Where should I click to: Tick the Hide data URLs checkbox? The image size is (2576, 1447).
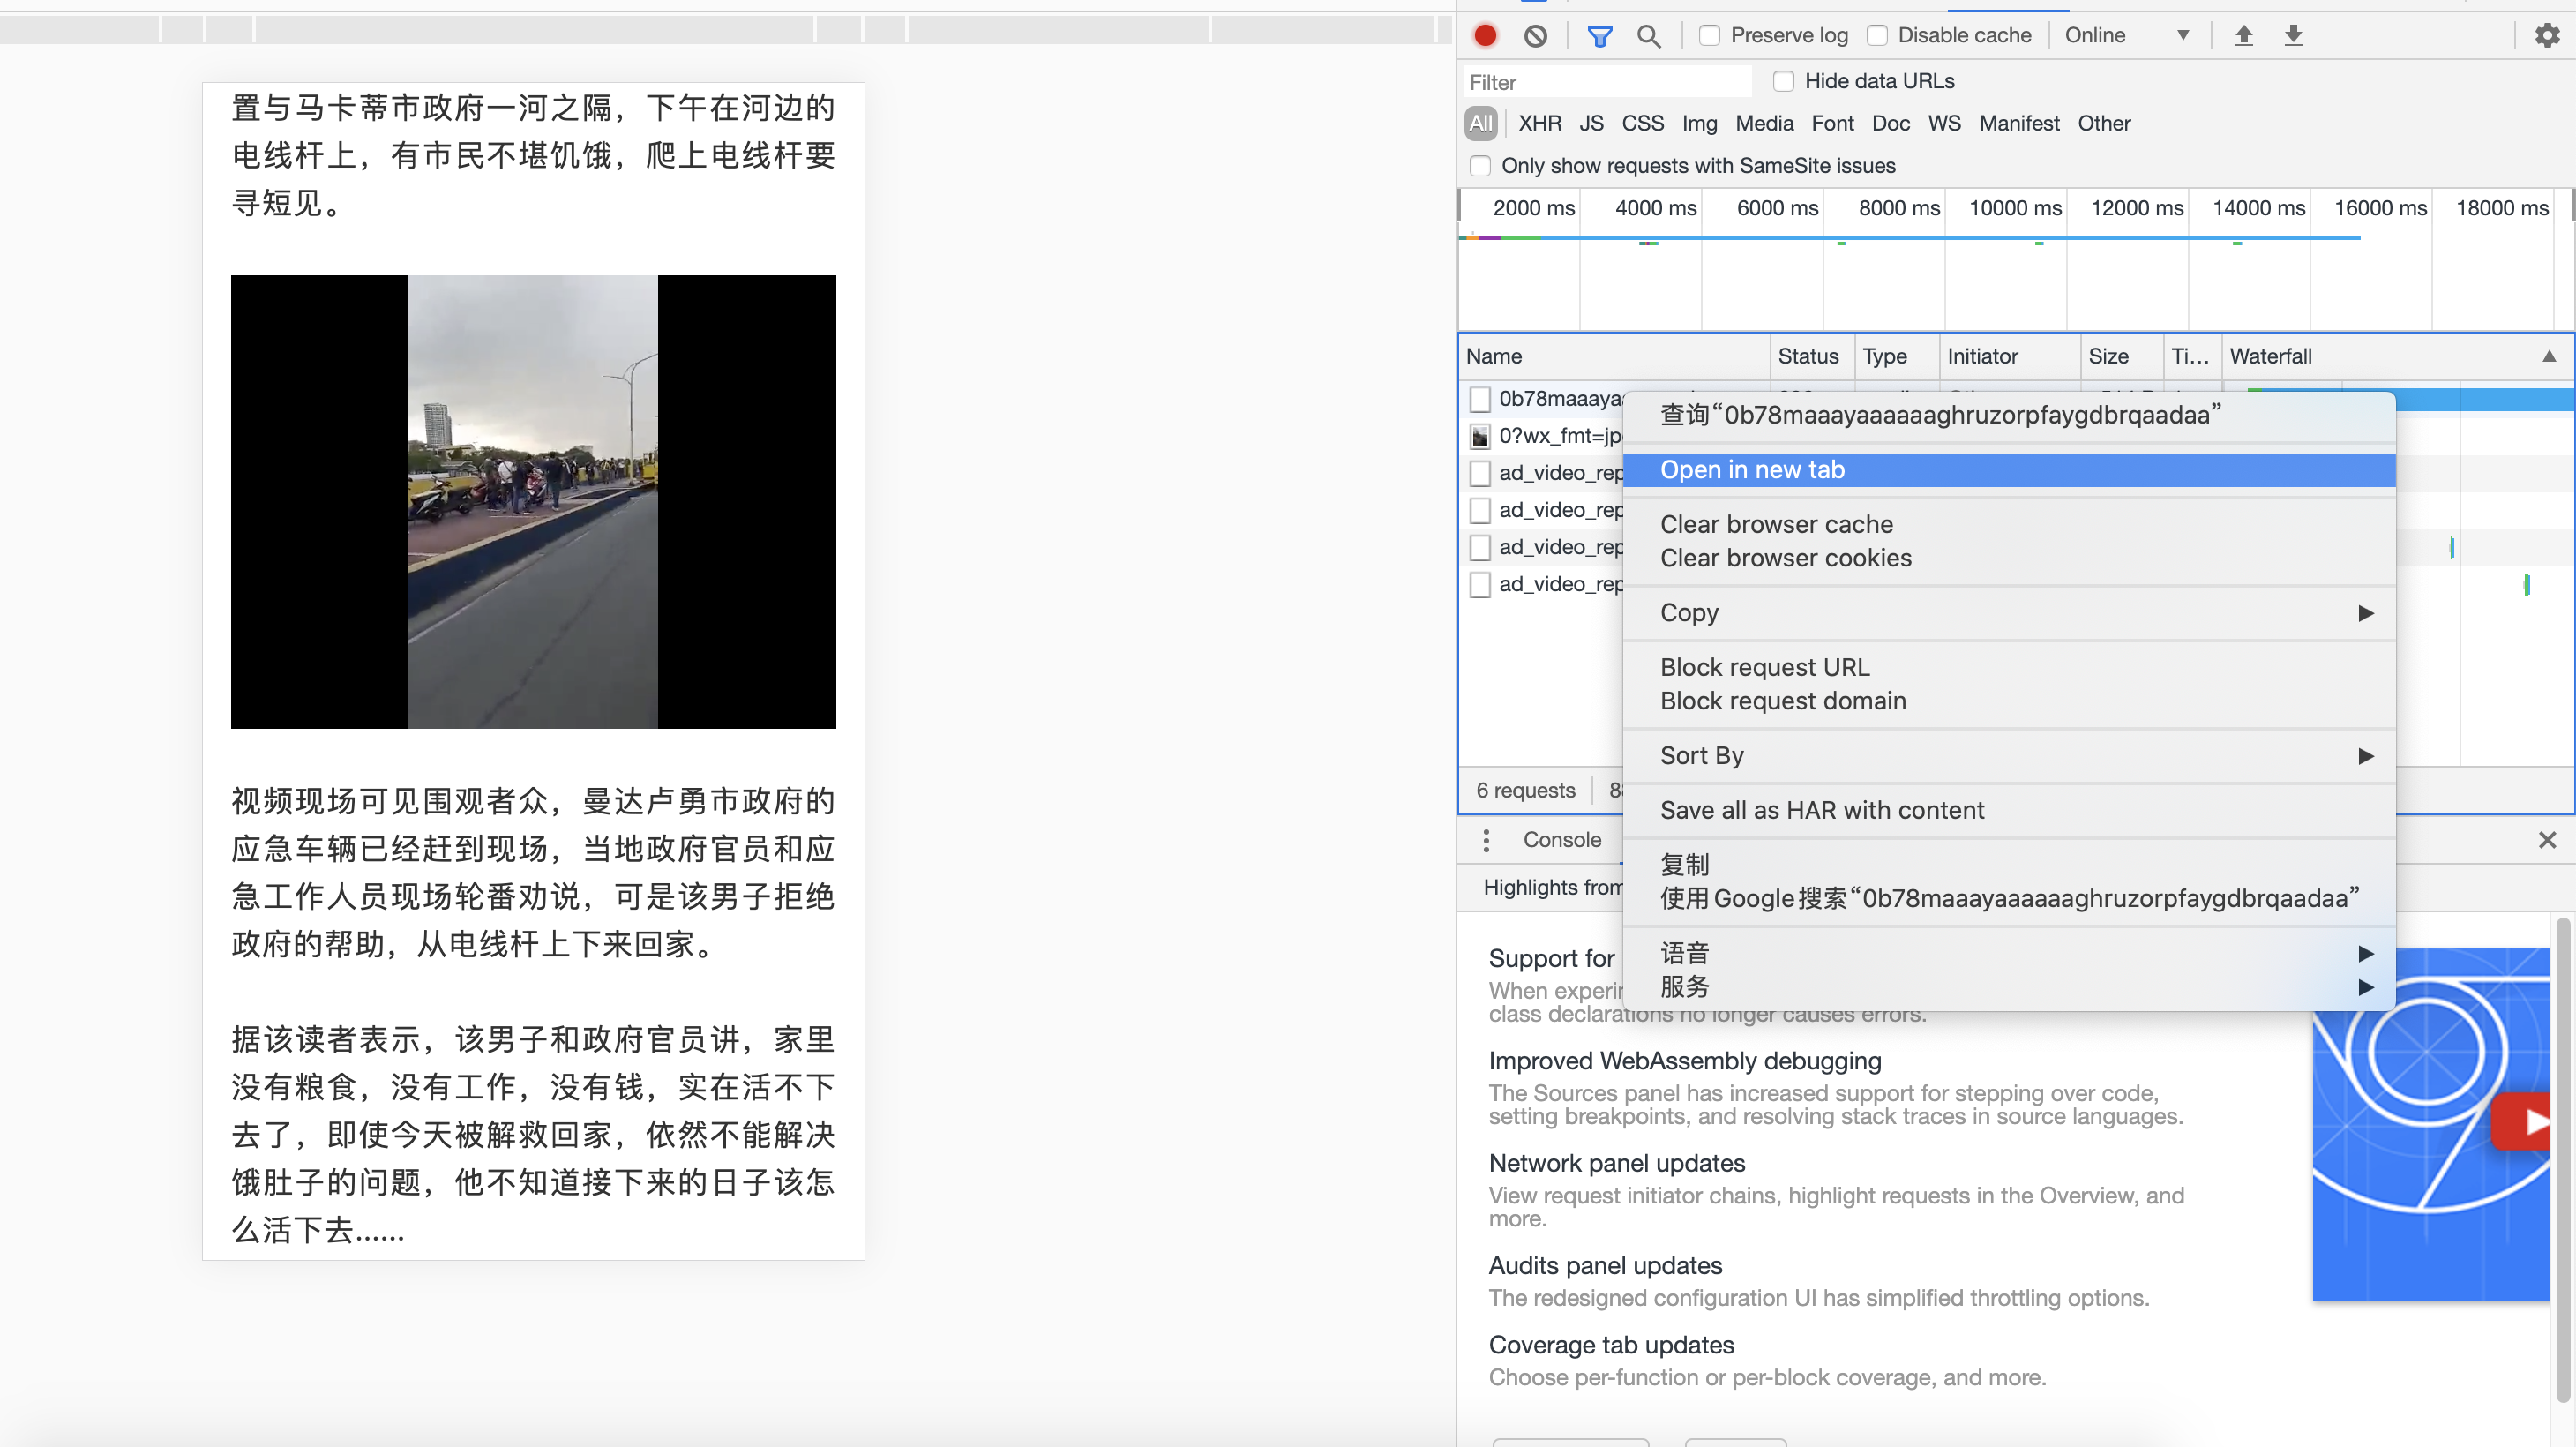point(1783,81)
